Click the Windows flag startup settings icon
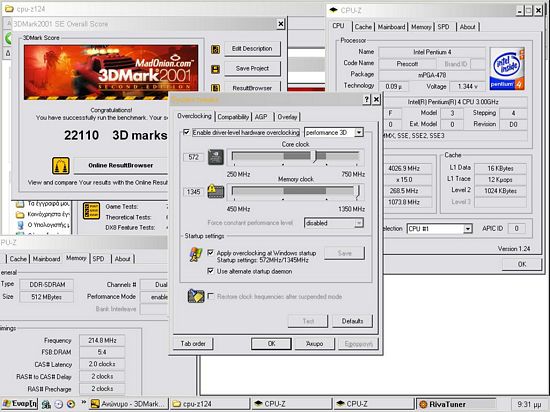The width and height of the screenshot is (550, 412). (196, 255)
